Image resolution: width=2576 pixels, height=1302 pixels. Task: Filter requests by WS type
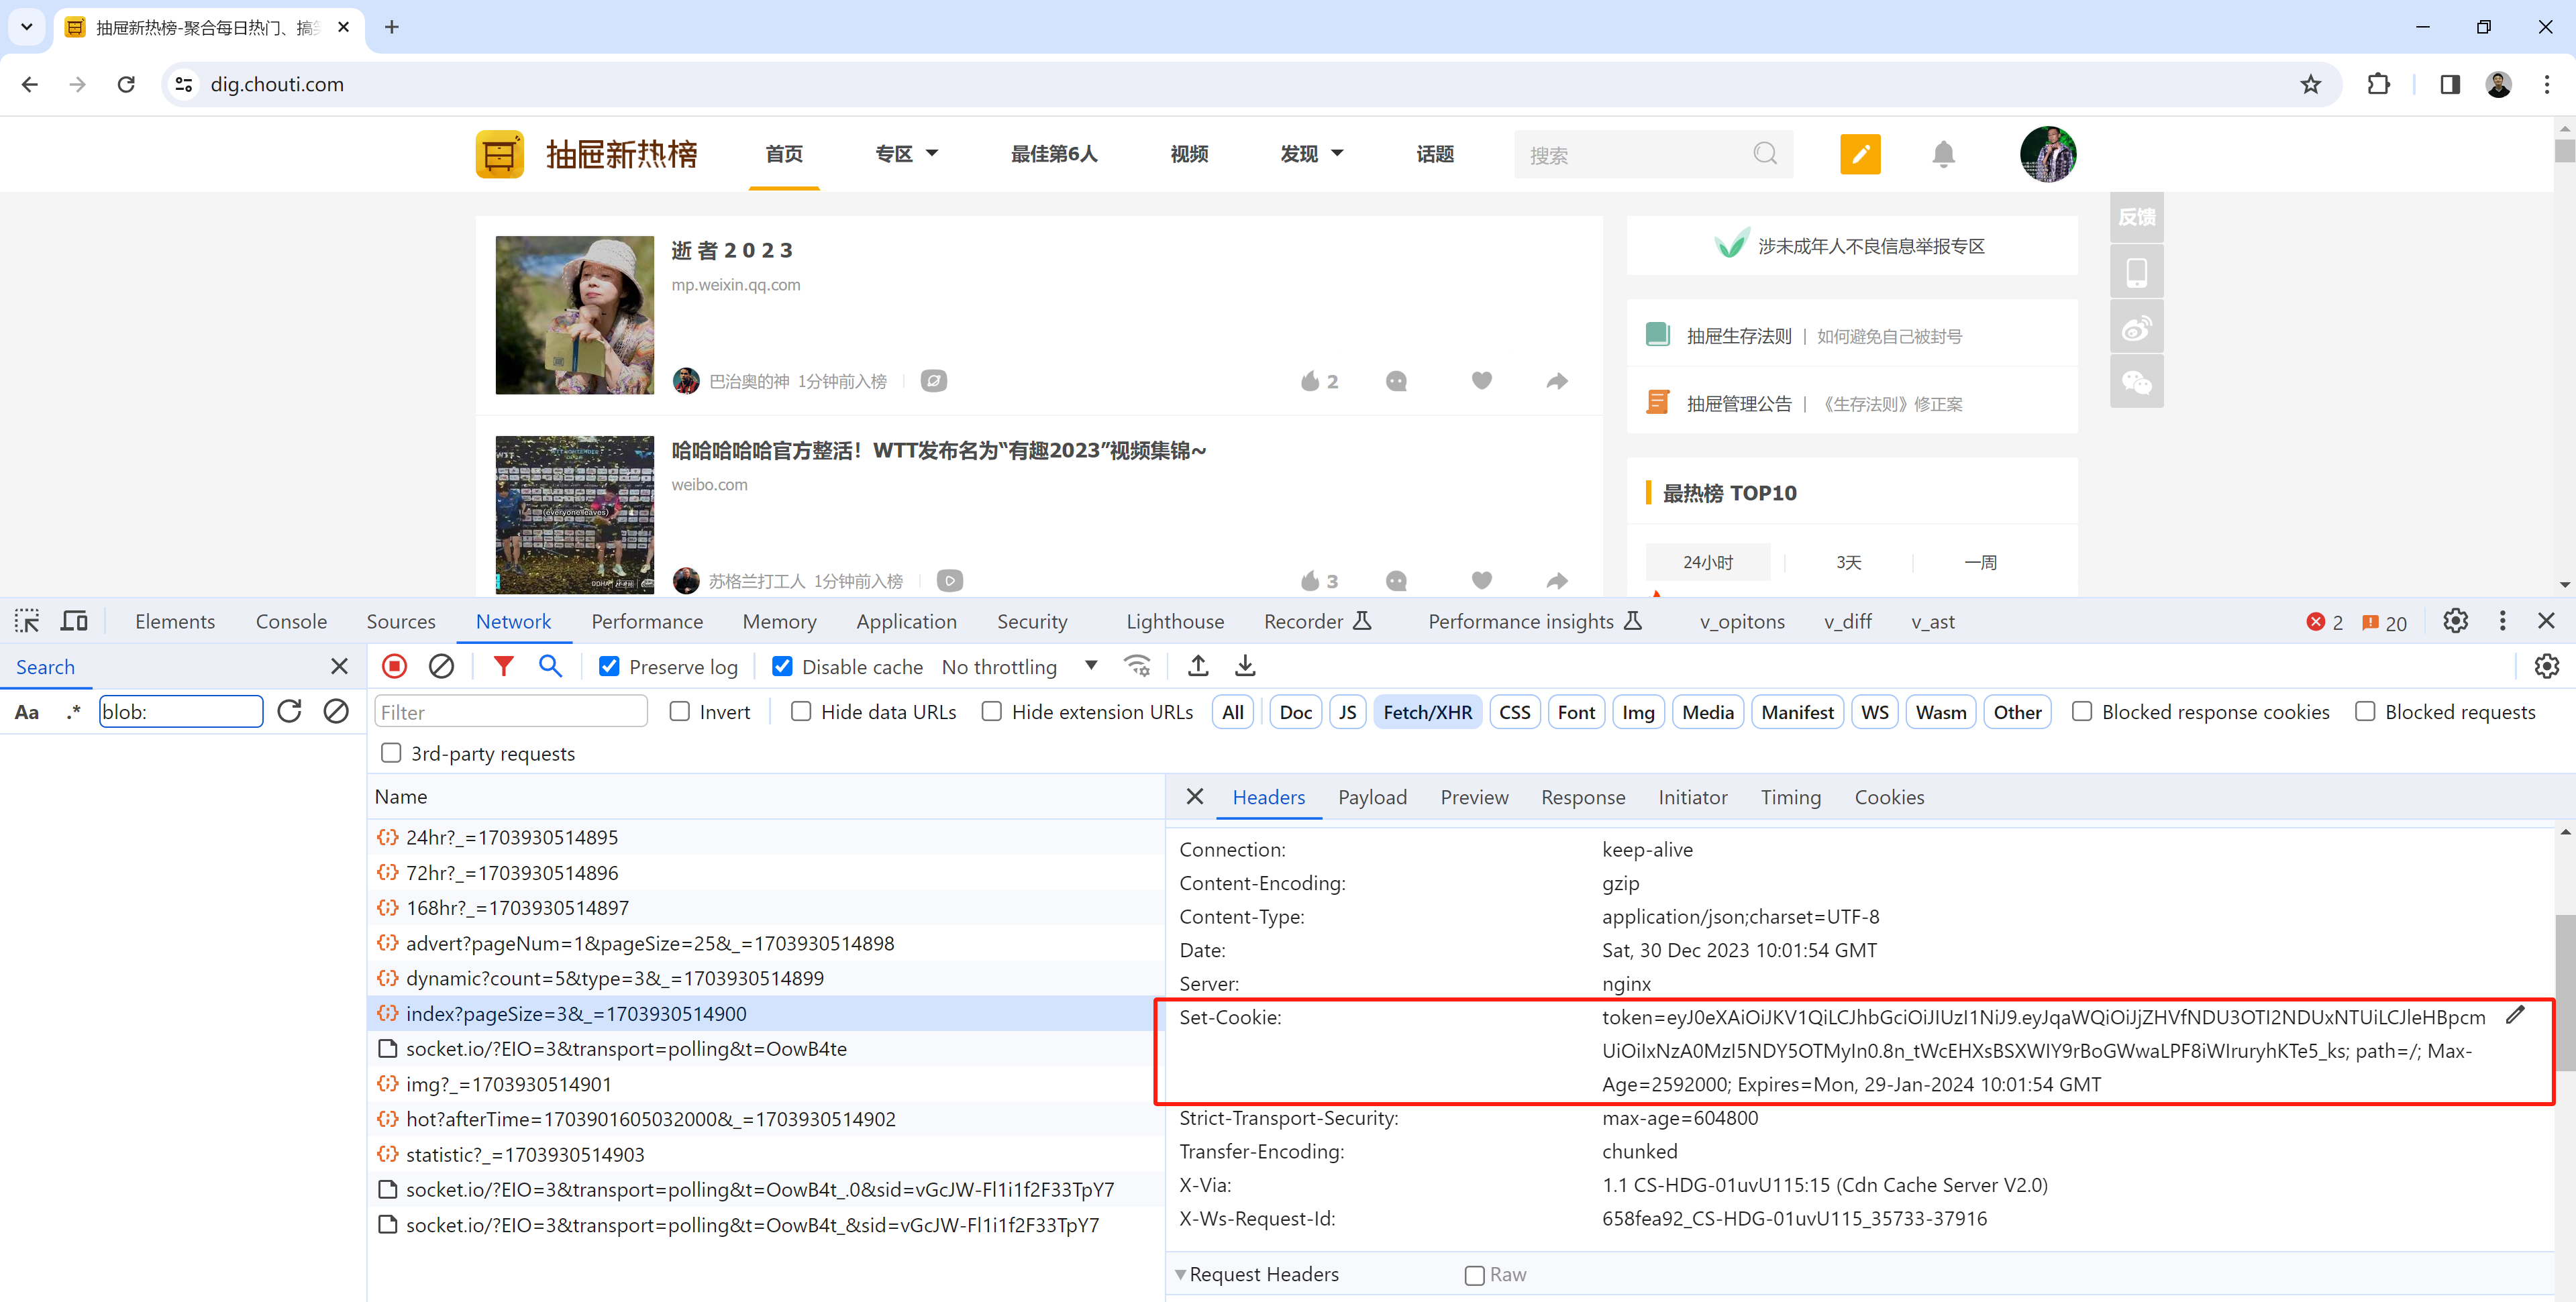[x=1874, y=712]
